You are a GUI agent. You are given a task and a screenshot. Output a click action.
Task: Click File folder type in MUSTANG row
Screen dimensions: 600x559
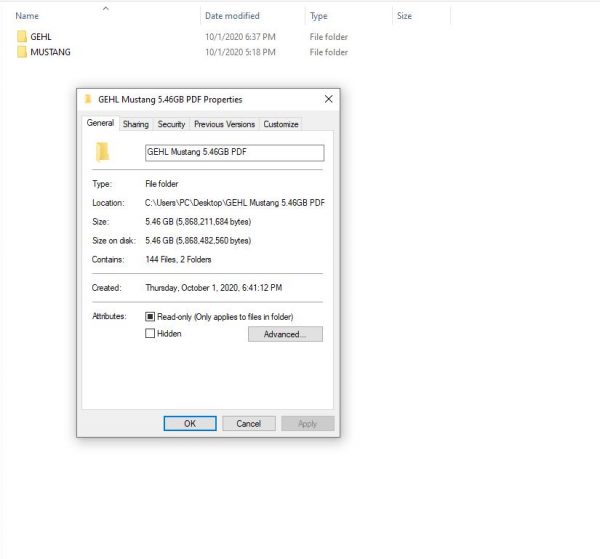click(x=329, y=52)
